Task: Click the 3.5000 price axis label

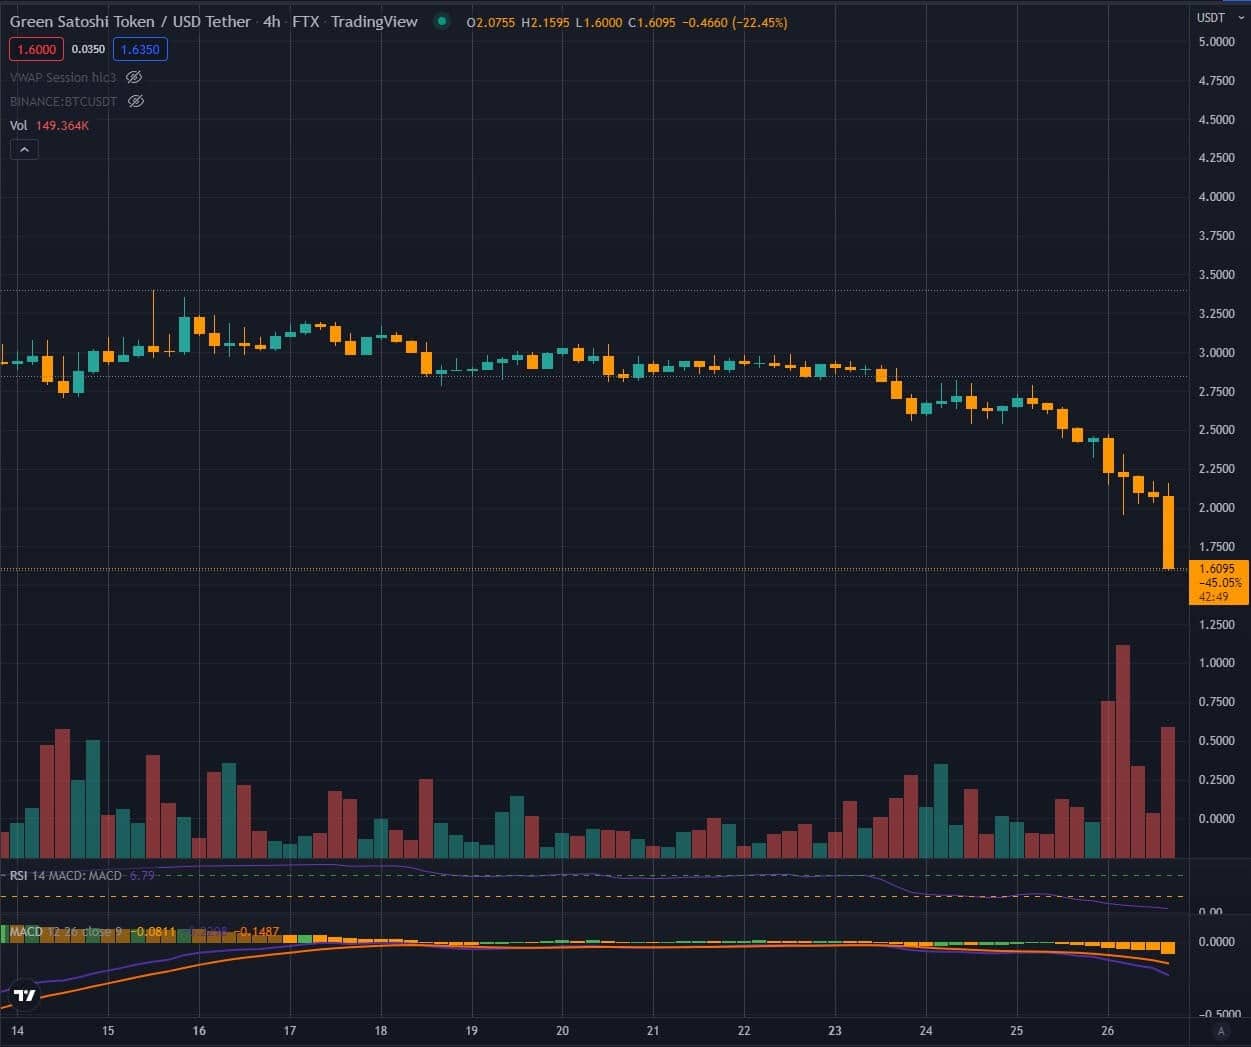Action: click(x=1216, y=274)
